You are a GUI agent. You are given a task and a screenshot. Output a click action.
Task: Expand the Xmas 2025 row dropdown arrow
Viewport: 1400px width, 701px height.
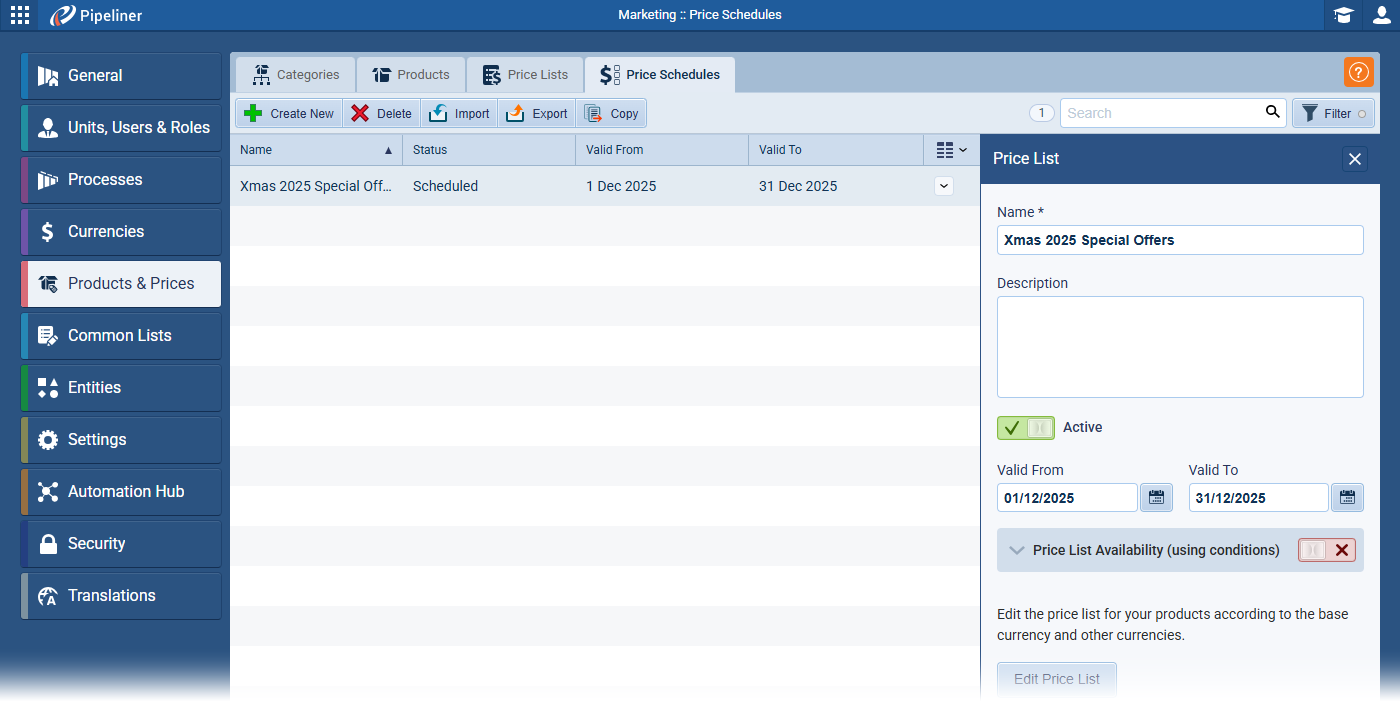point(943,186)
